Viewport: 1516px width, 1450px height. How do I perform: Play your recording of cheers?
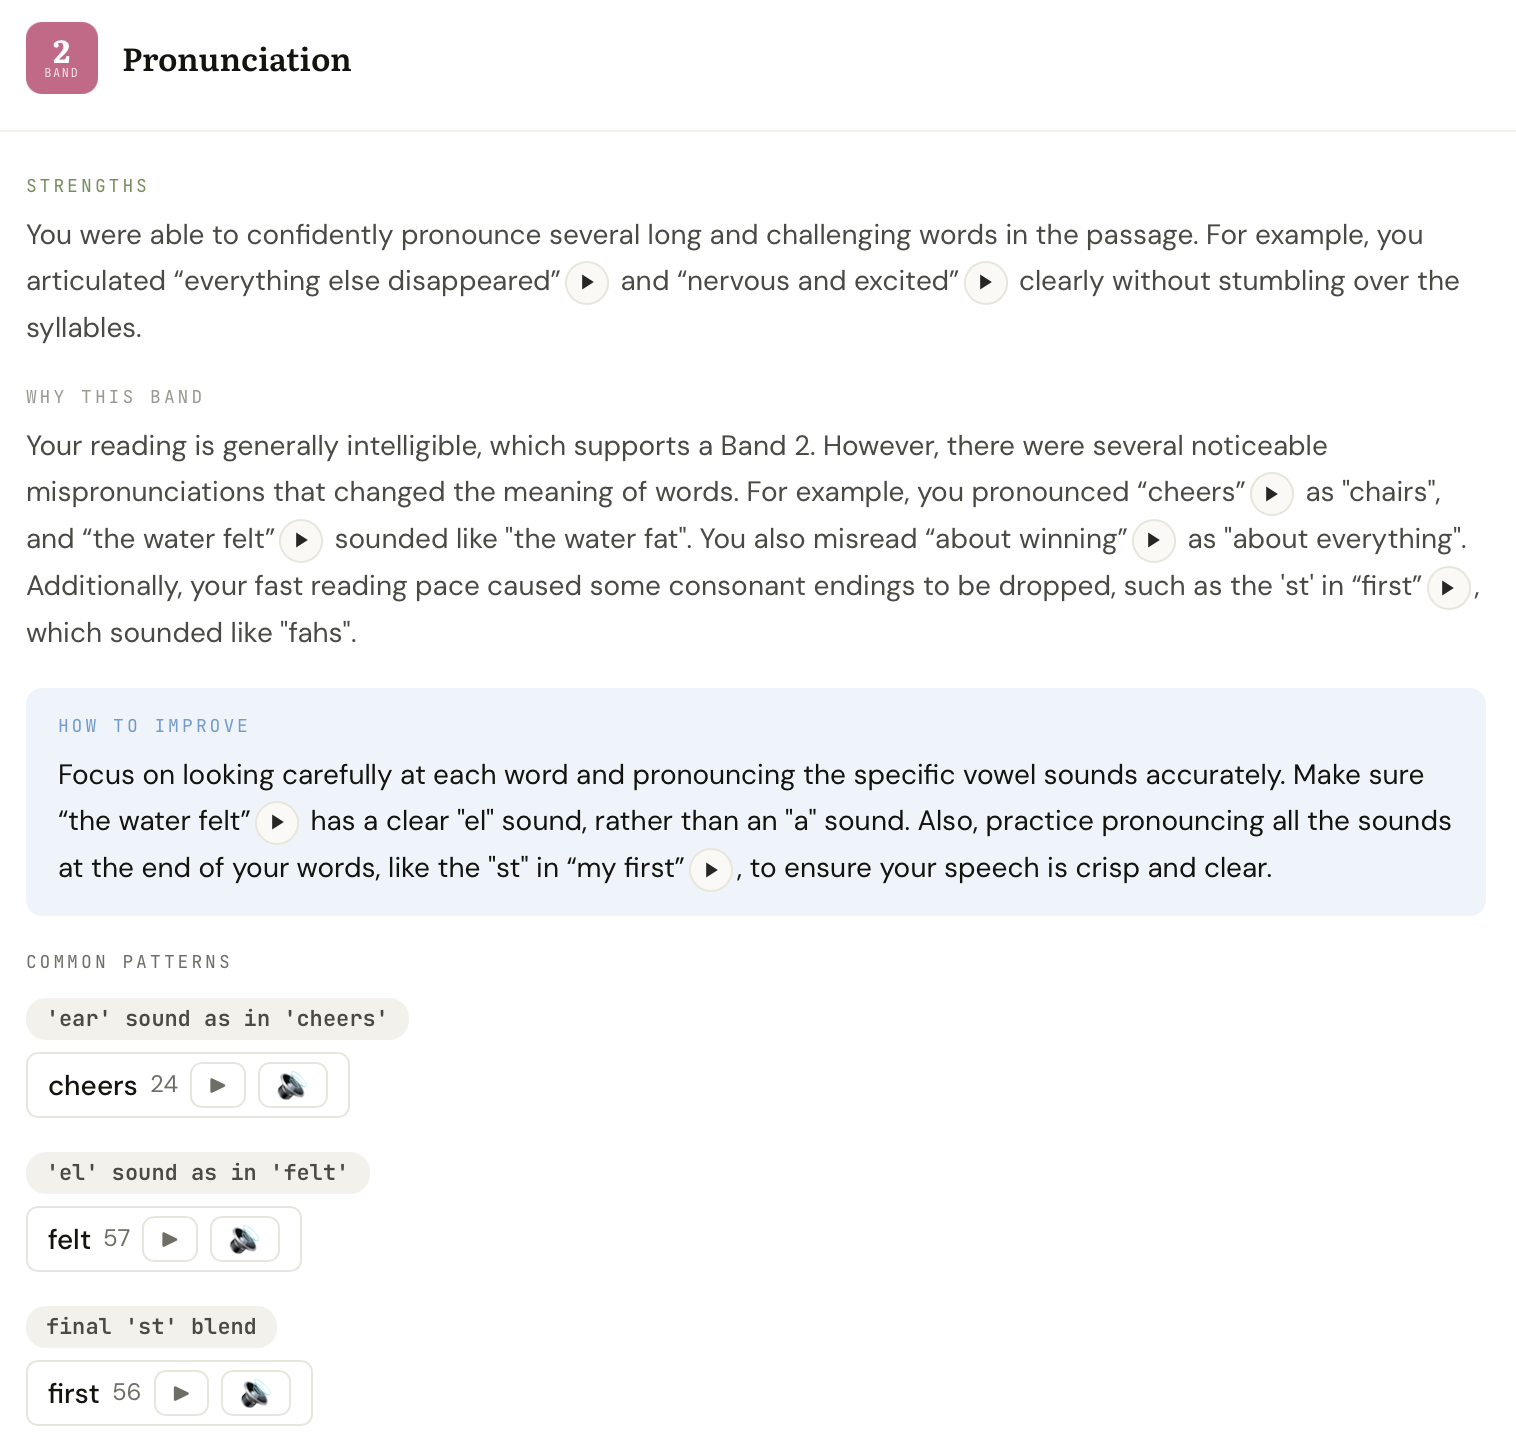coord(218,1085)
